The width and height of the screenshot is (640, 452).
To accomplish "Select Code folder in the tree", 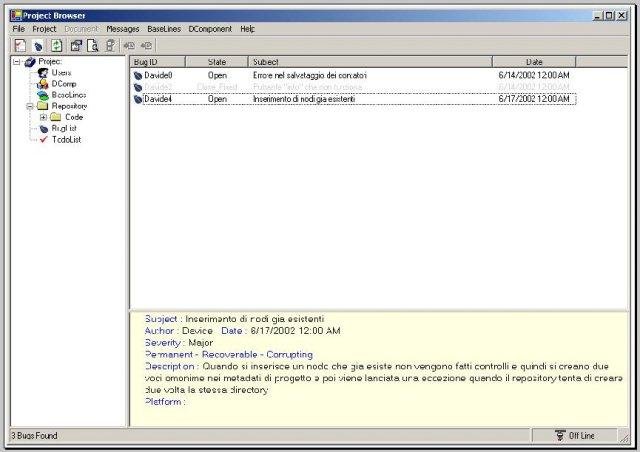I will point(74,117).
